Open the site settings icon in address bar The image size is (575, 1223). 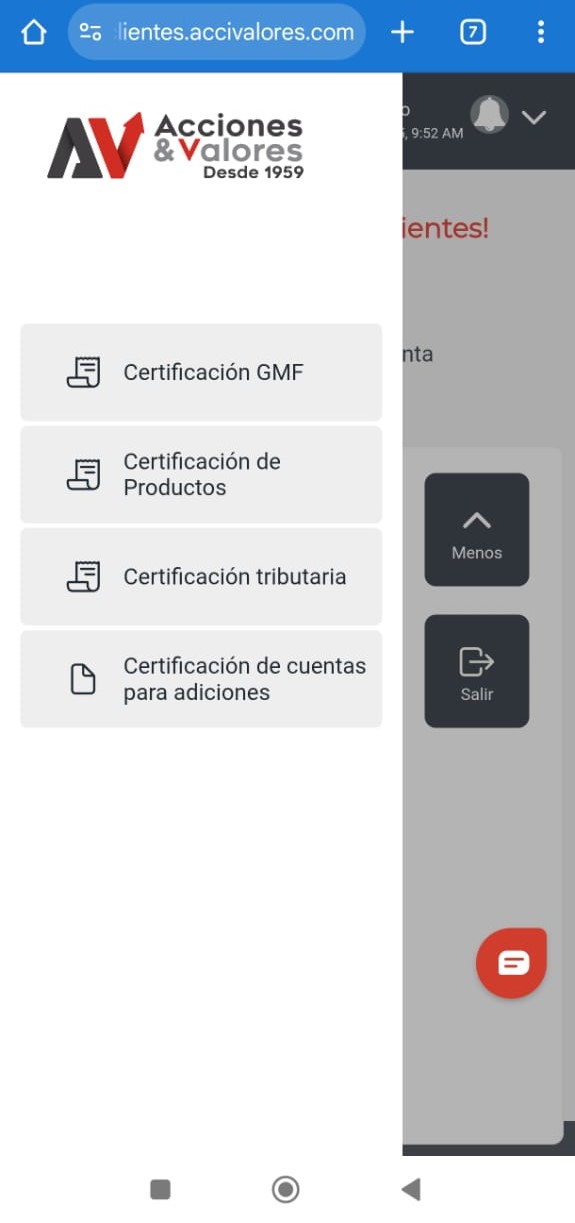[x=91, y=32]
